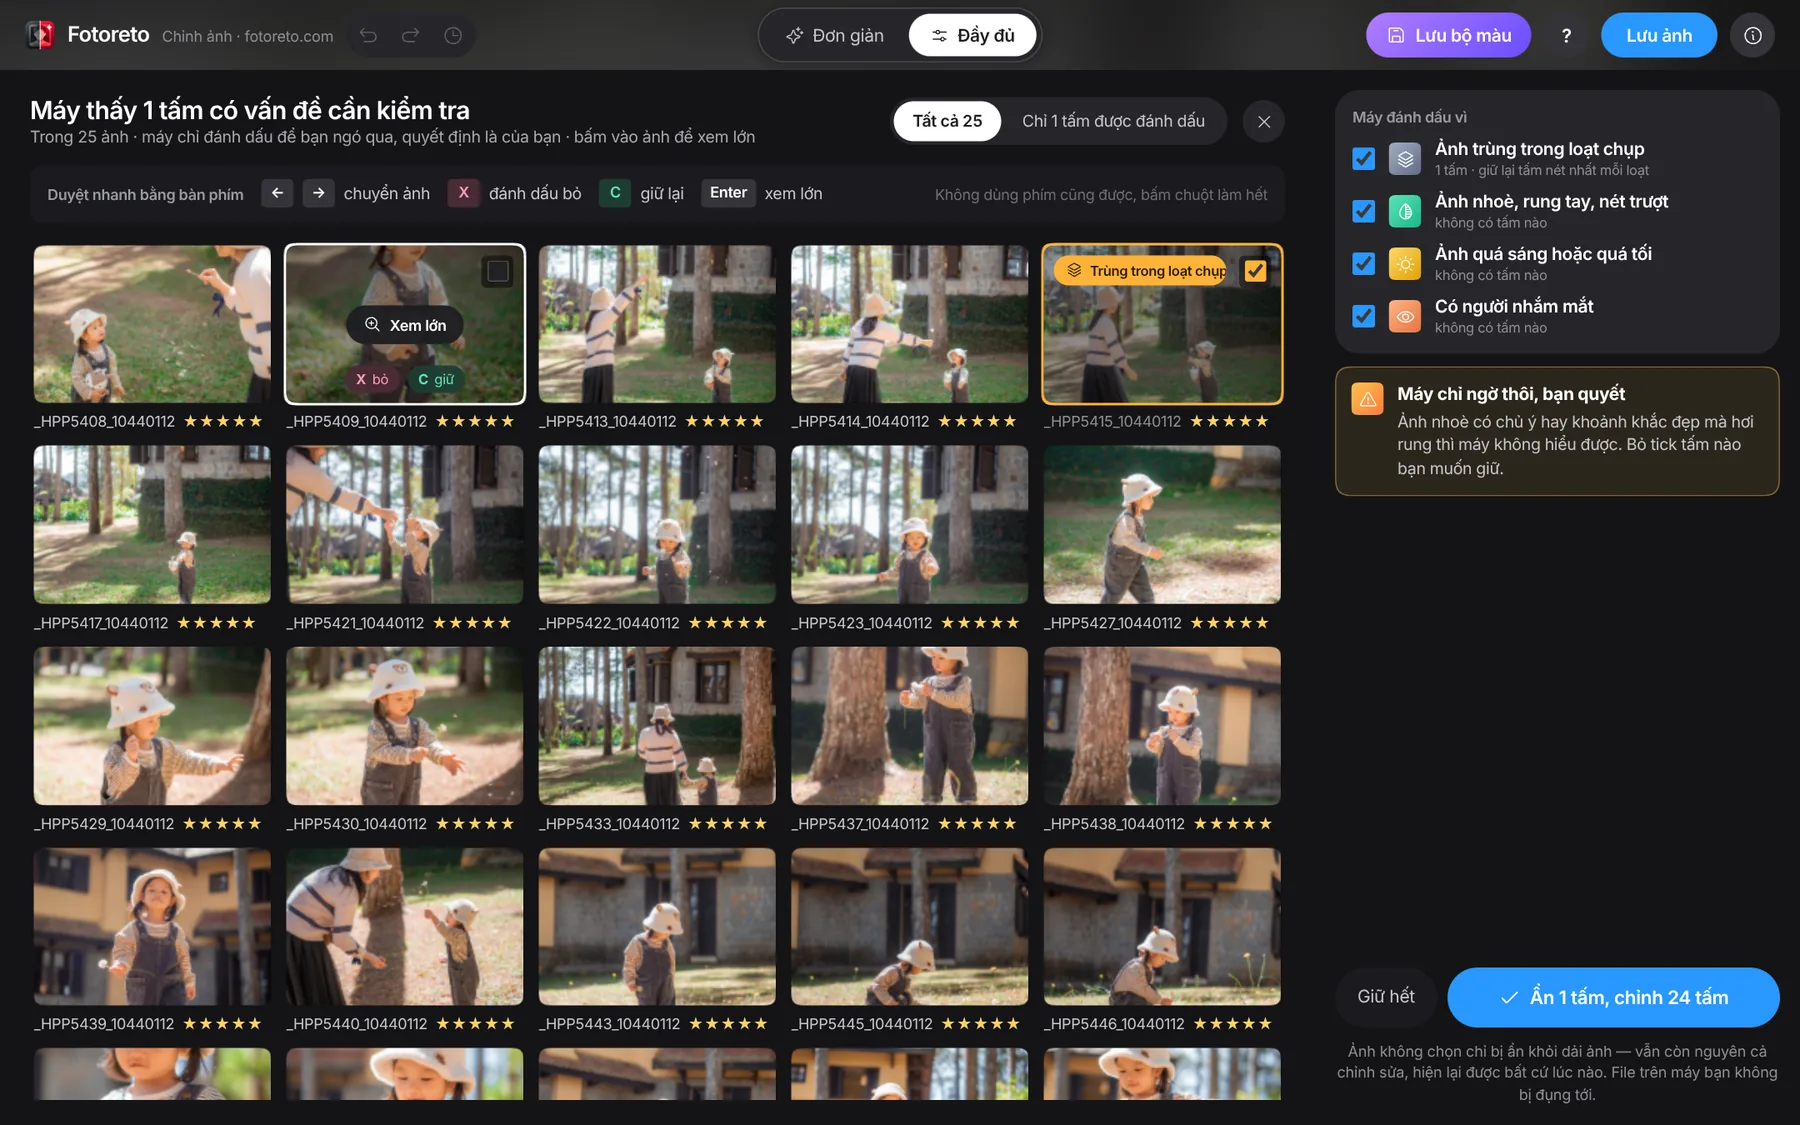
Task: Switch to Đầy đủ mode
Action: click(972, 36)
